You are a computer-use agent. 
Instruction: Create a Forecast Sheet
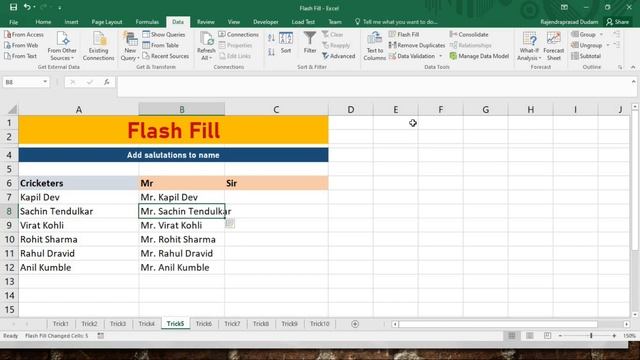(553, 46)
